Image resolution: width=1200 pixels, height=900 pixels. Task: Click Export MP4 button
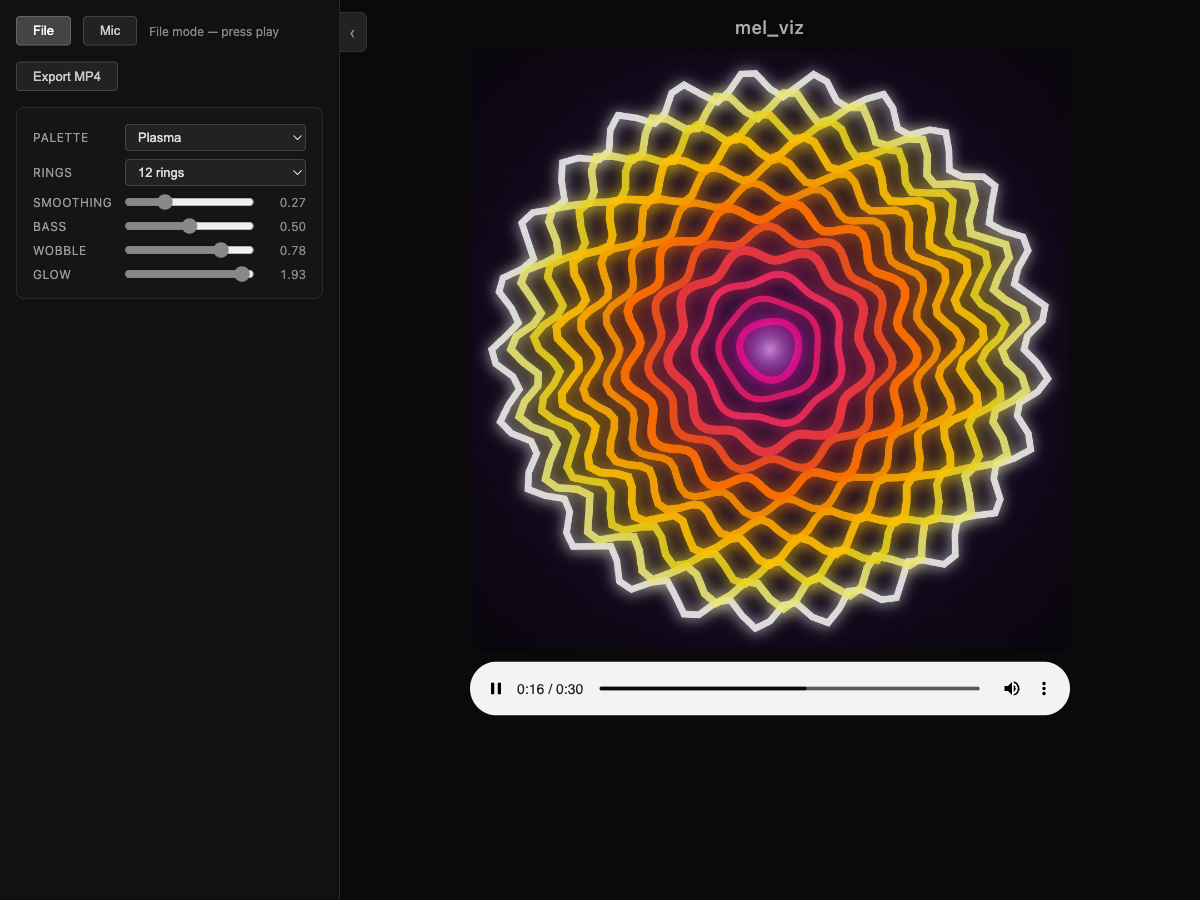(x=67, y=77)
